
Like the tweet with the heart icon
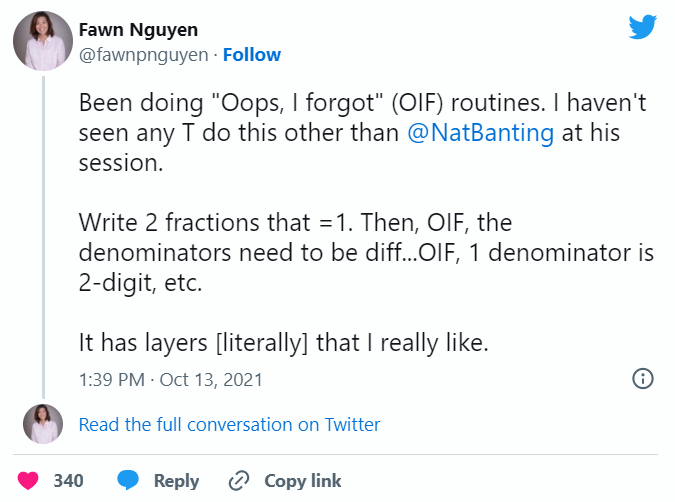(29, 481)
